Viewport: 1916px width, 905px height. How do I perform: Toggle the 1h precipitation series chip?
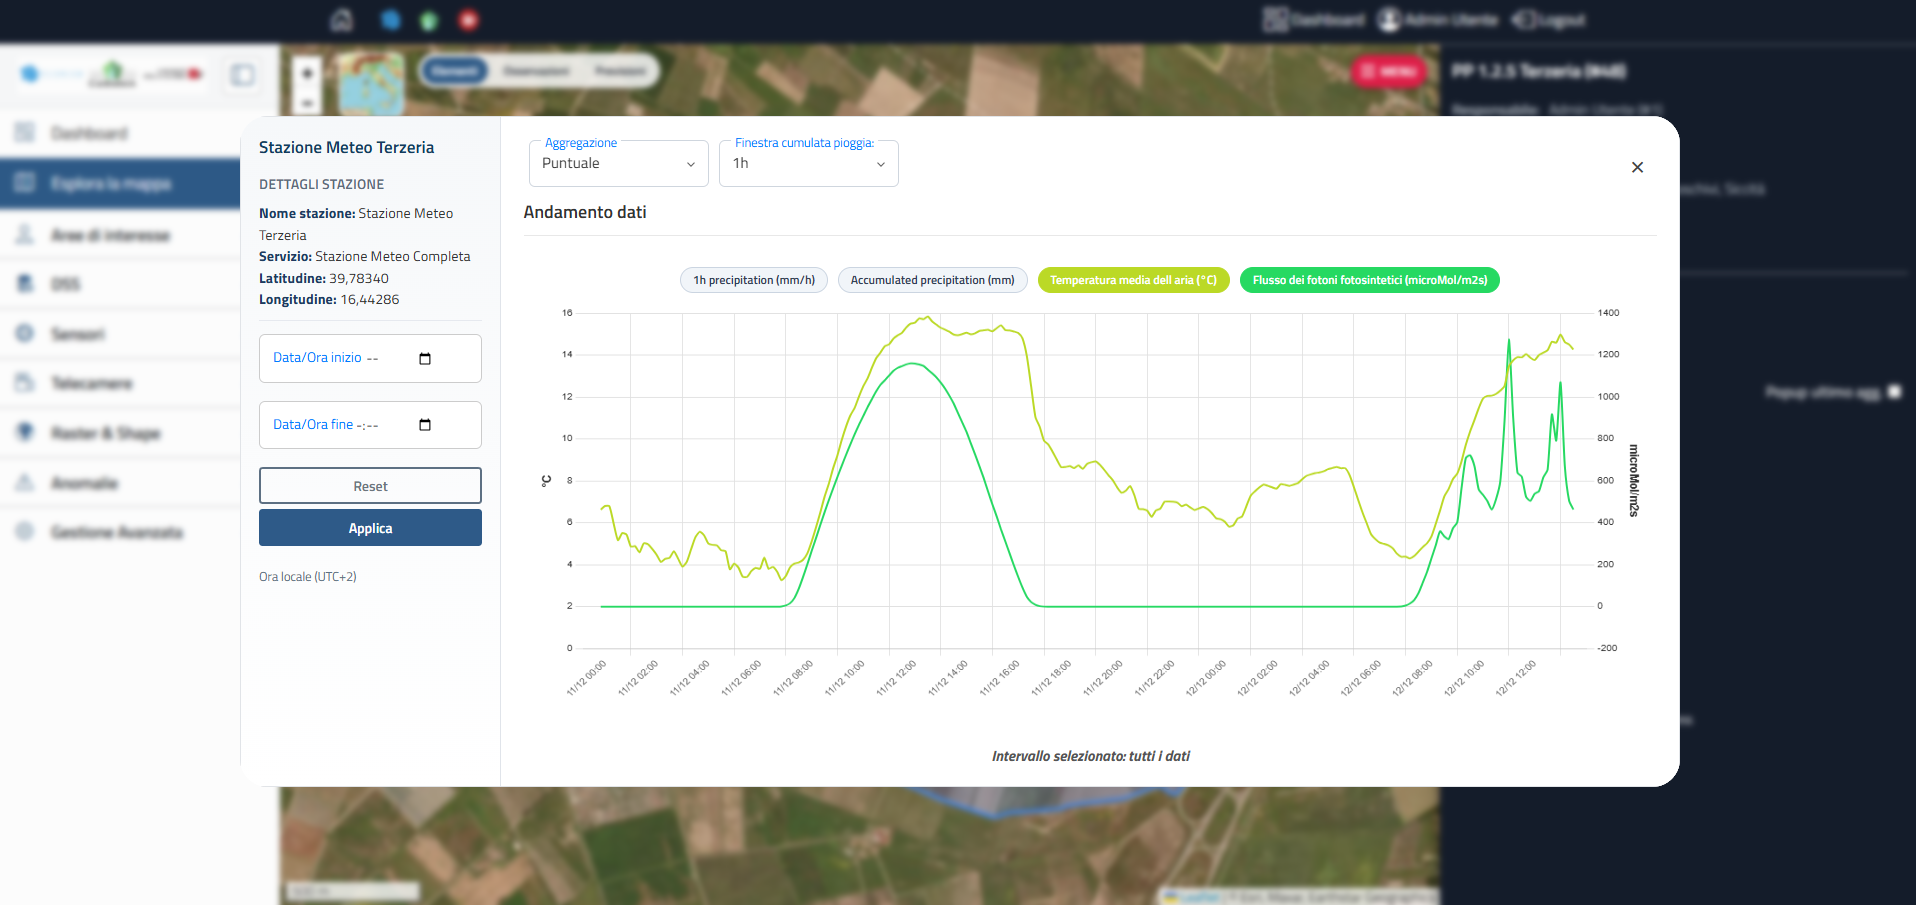(x=754, y=280)
